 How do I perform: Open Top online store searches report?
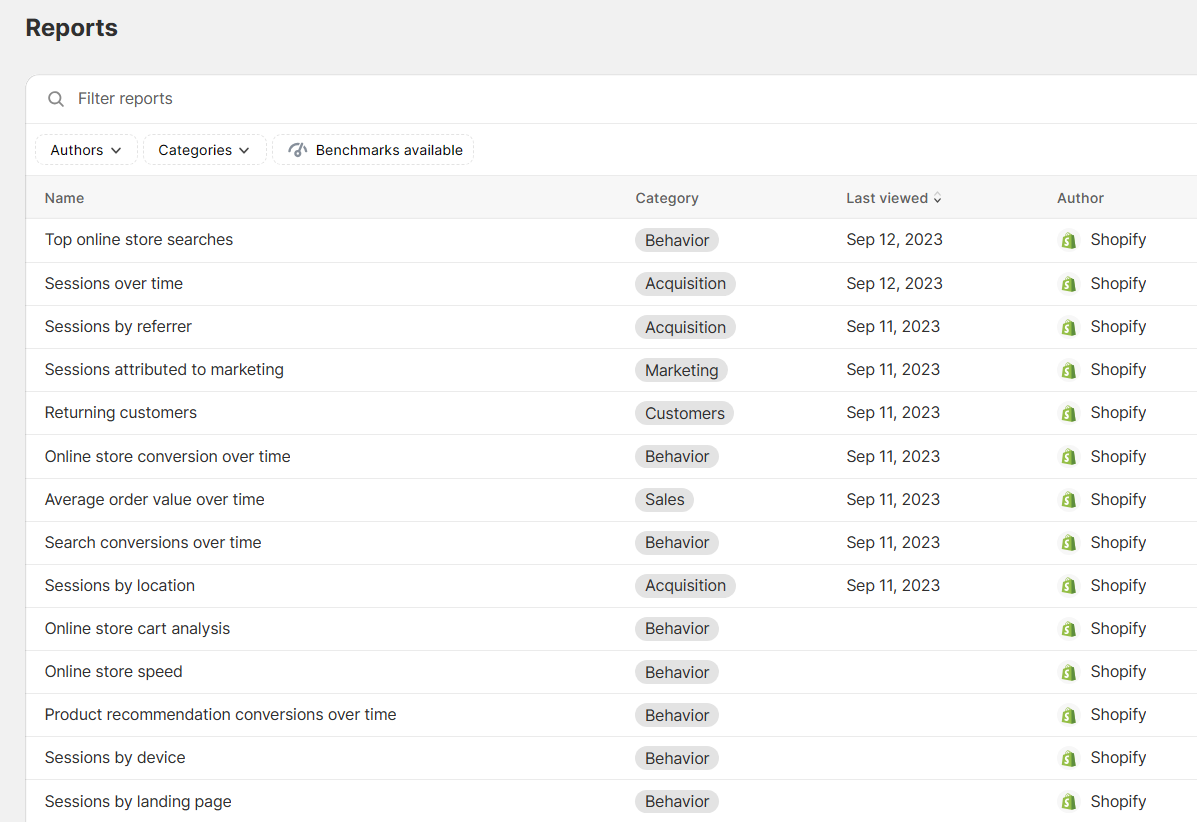[139, 240]
